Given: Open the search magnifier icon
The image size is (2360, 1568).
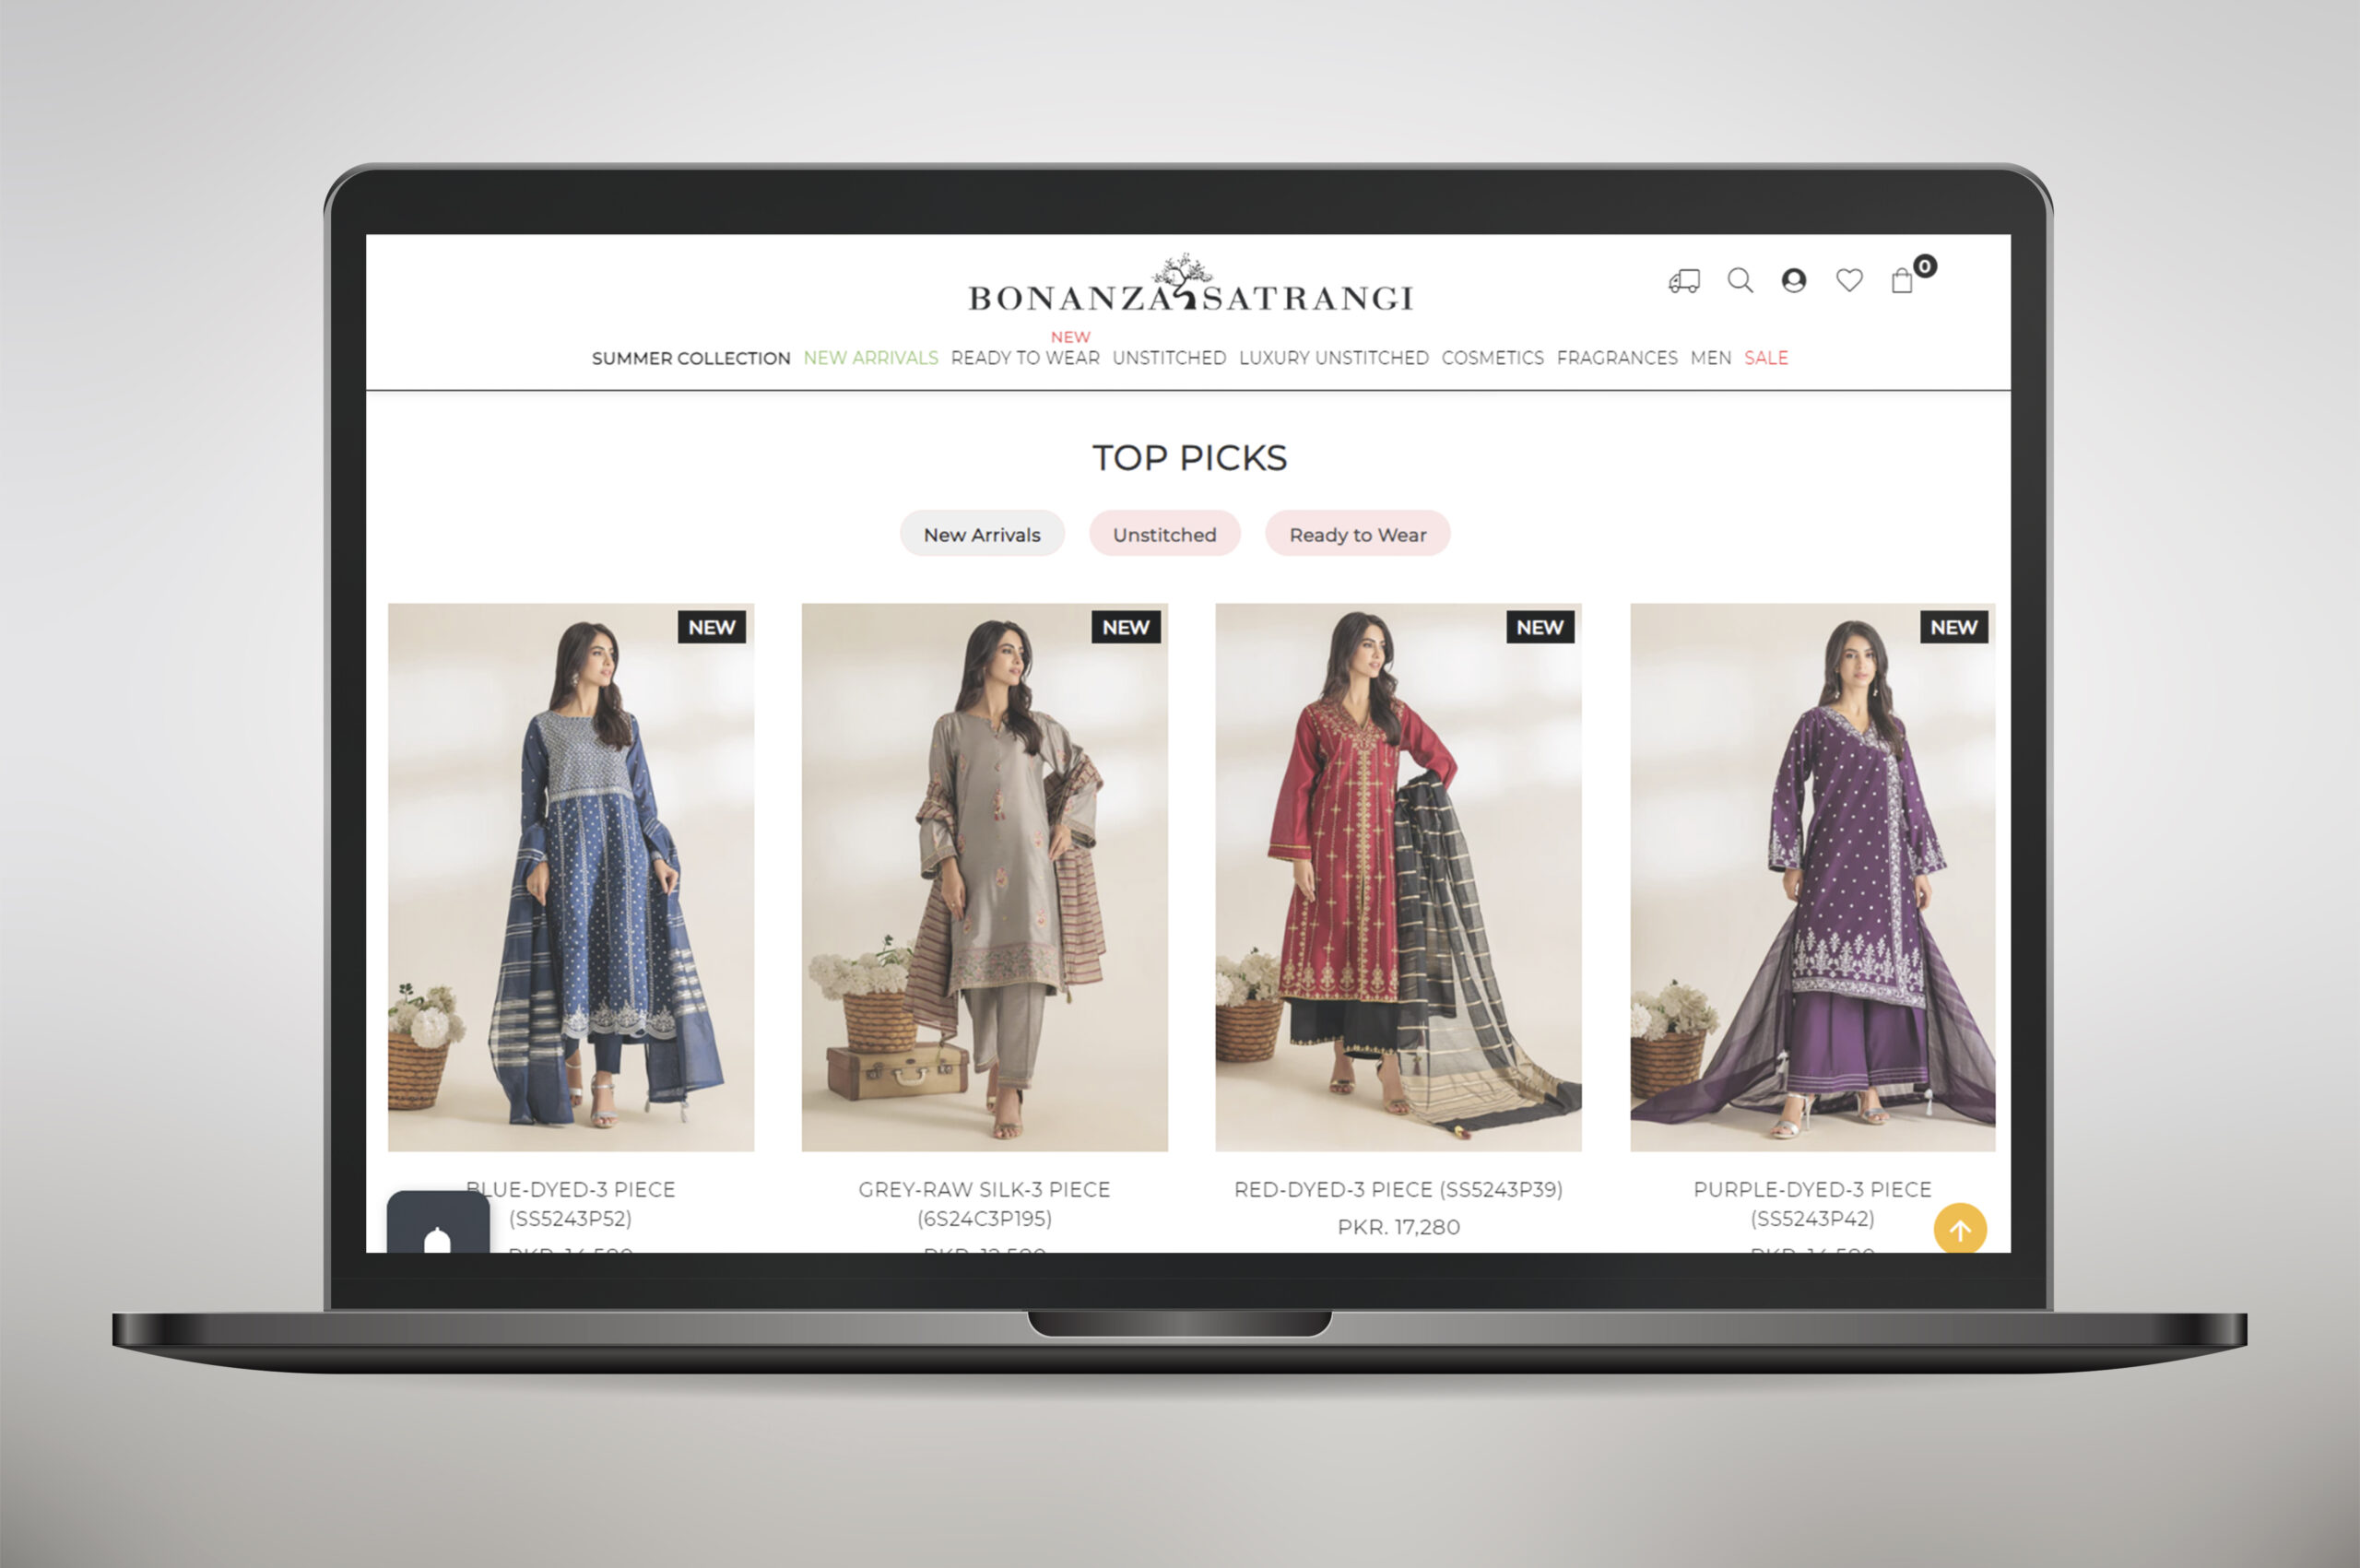Looking at the screenshot, I should (1740, 280).
